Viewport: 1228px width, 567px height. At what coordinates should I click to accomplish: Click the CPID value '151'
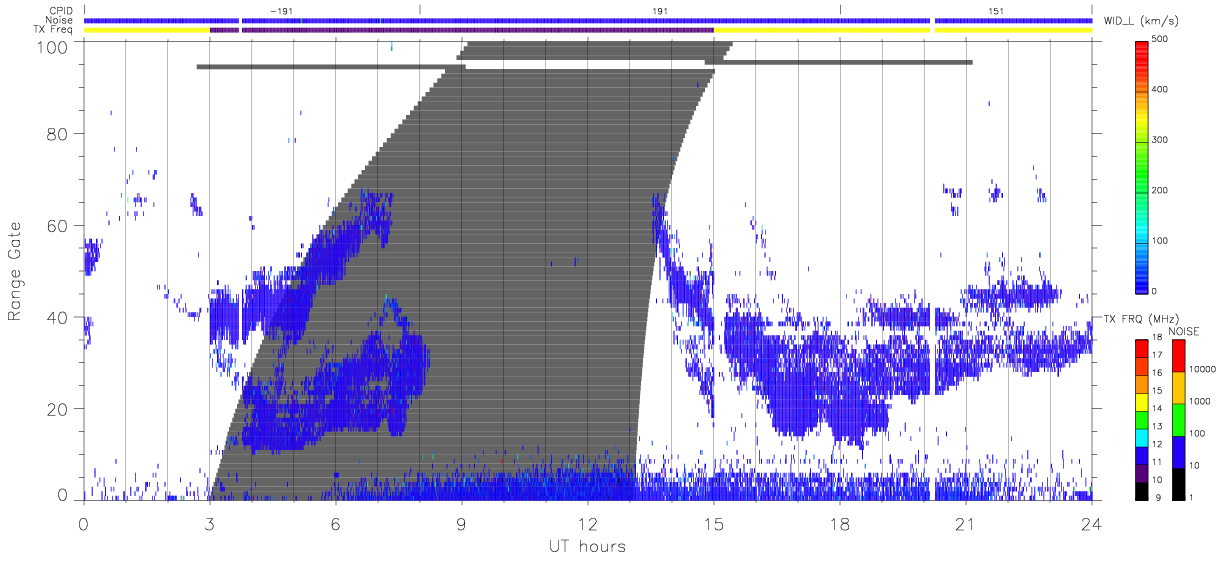[x=996, y=10]
